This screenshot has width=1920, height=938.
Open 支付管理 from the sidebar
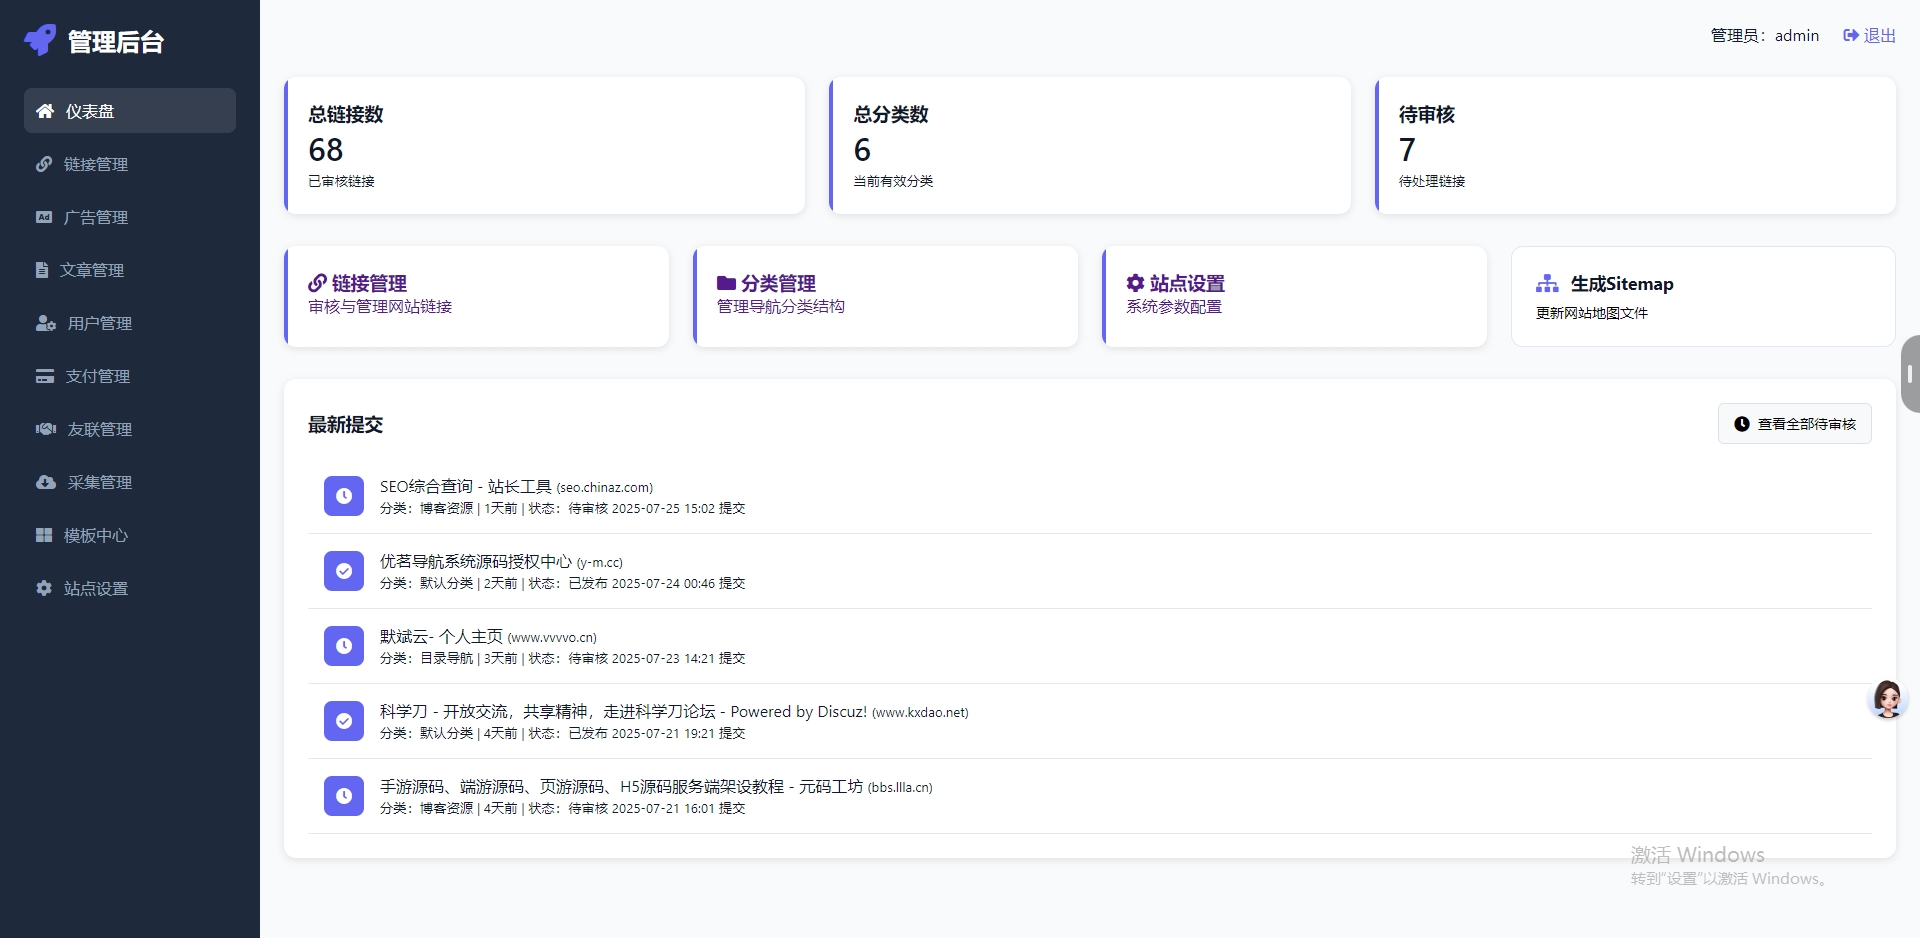pos(97,376)
